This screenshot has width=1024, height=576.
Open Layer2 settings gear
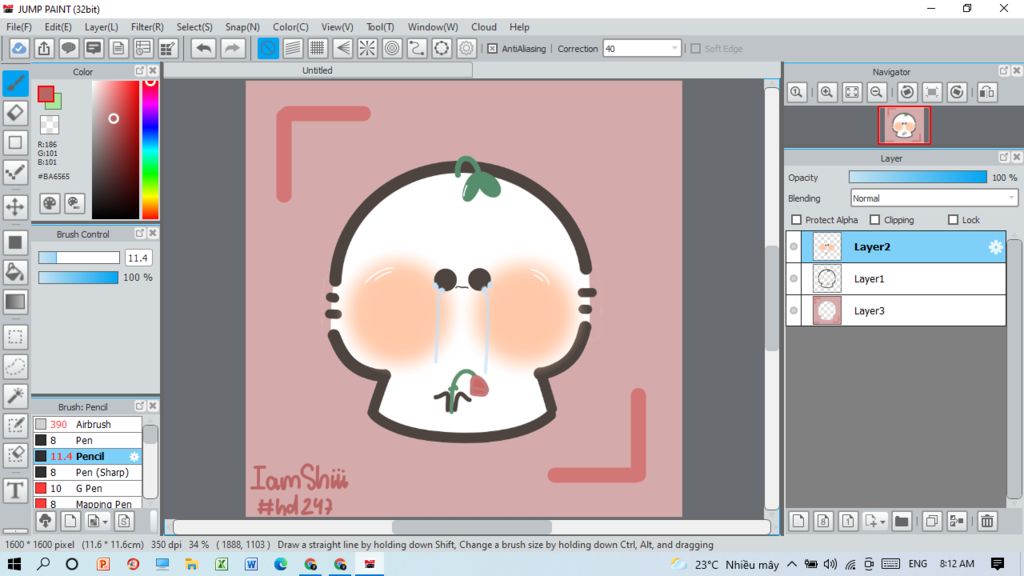pos(995,247)
